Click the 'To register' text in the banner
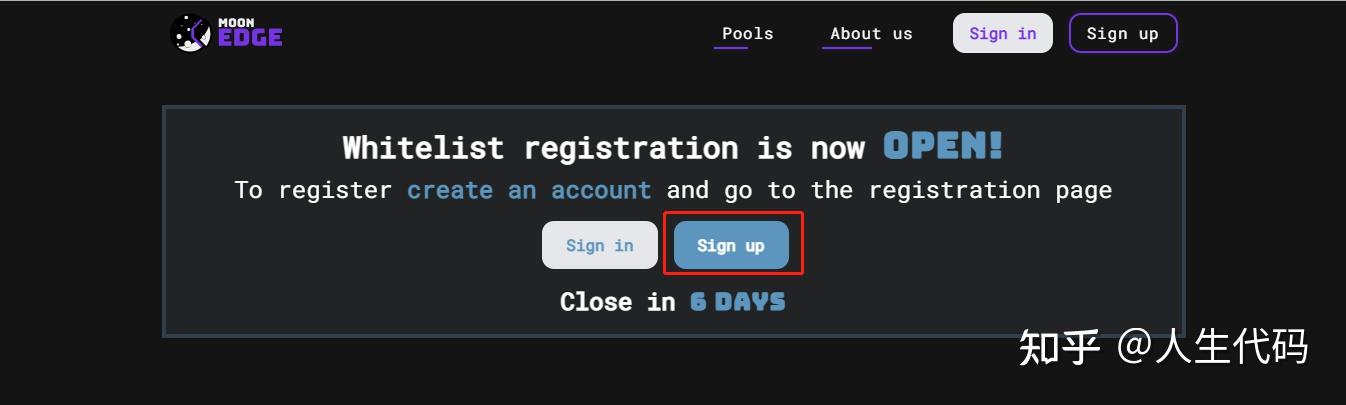This screenshot has width=1346, height=405. 313,190
